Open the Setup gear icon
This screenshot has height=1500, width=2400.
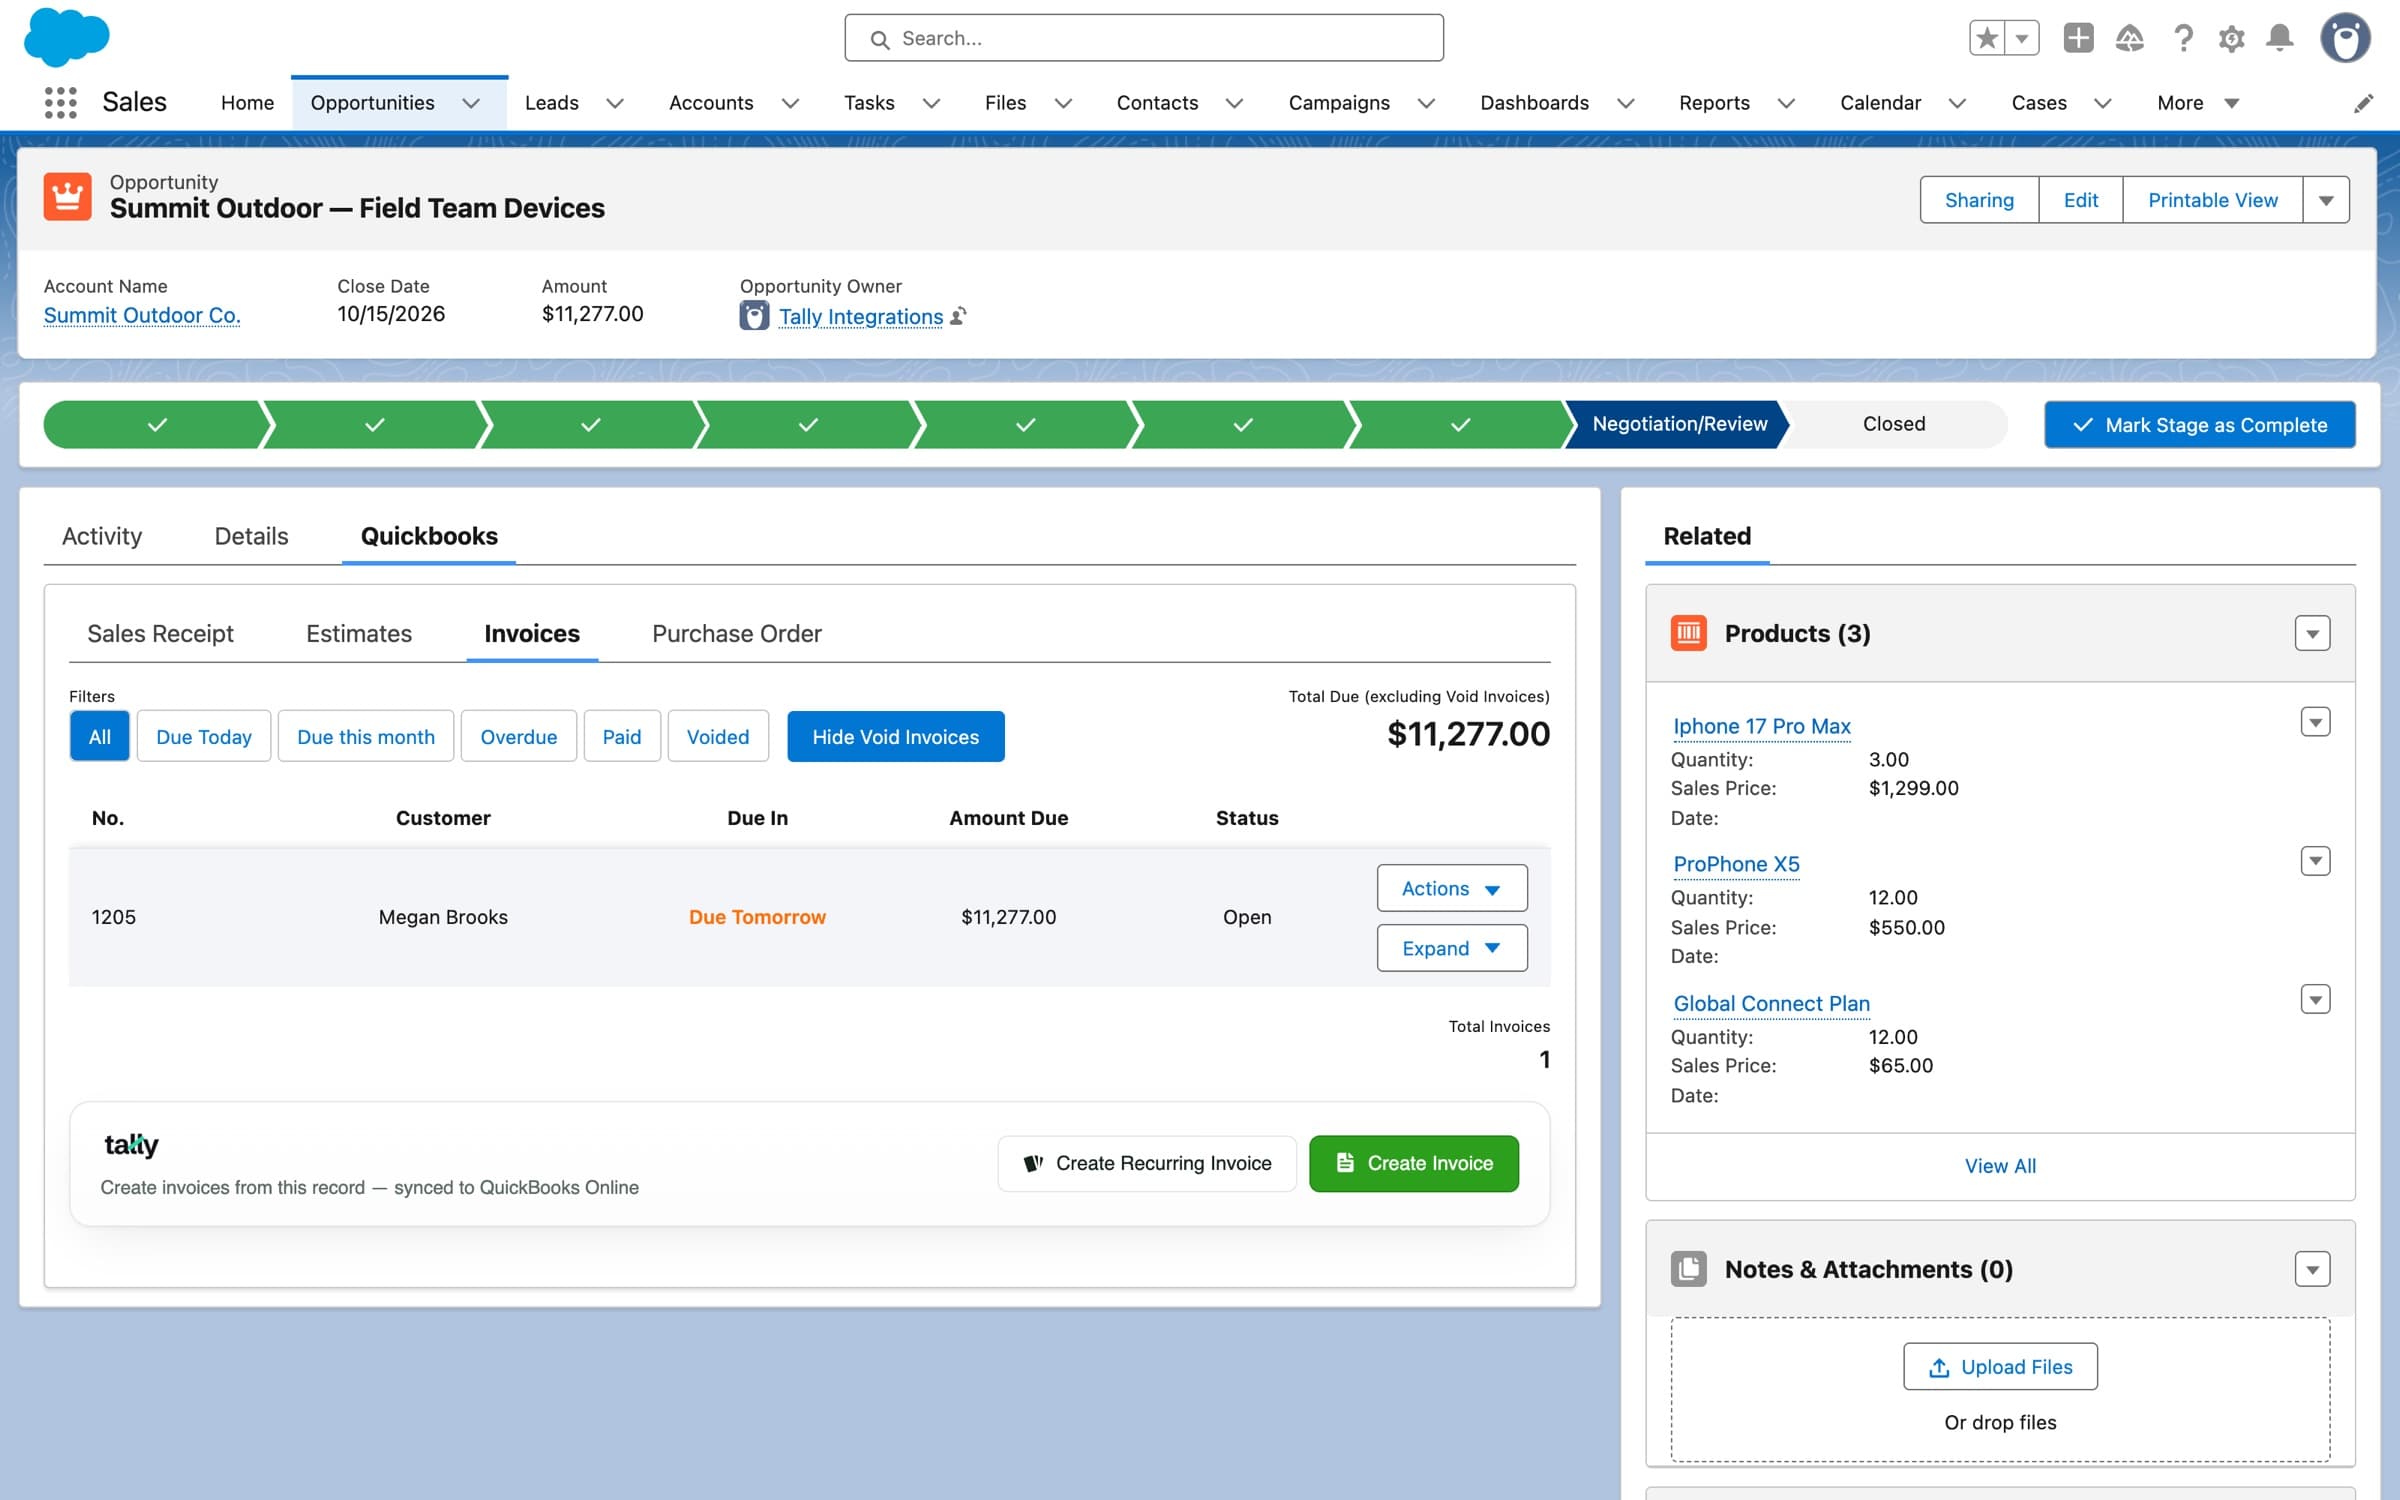click(2231, 38)
